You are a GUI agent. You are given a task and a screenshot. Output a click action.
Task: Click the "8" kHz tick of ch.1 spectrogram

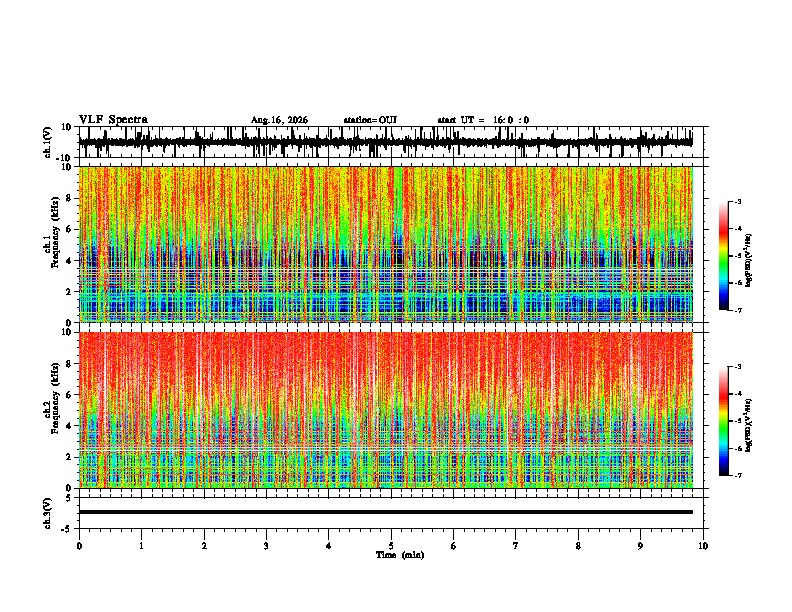(70, 198)
